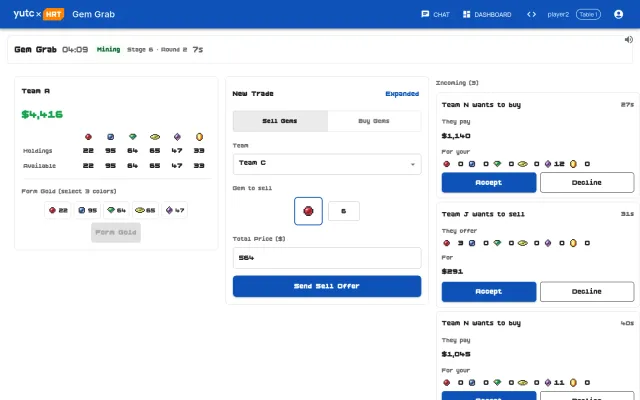
Task: Click the gold coin header in holdings table
Action: [199, 137]
